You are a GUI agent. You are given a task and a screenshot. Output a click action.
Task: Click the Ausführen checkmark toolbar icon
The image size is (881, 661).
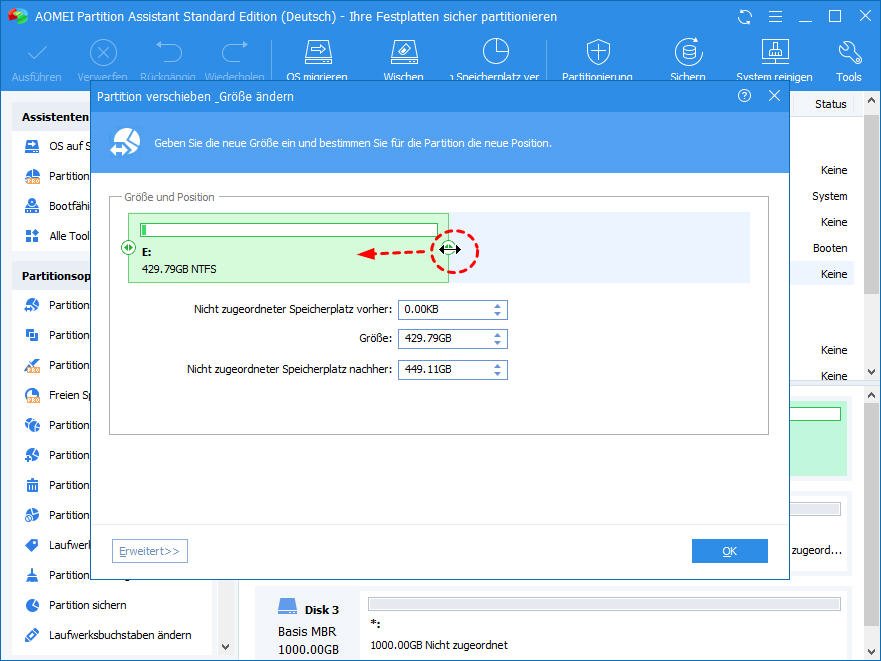(37, 53)
